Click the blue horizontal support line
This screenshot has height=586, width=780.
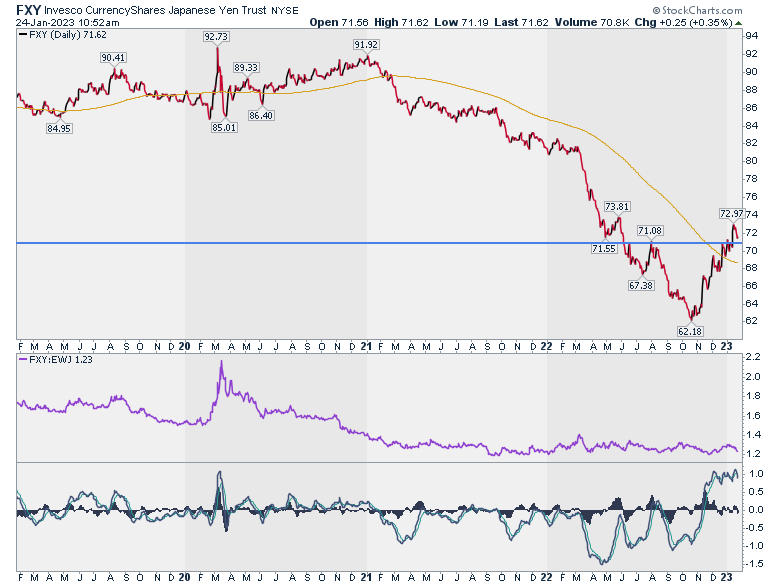pyautogui.click(x=379, y=243)
